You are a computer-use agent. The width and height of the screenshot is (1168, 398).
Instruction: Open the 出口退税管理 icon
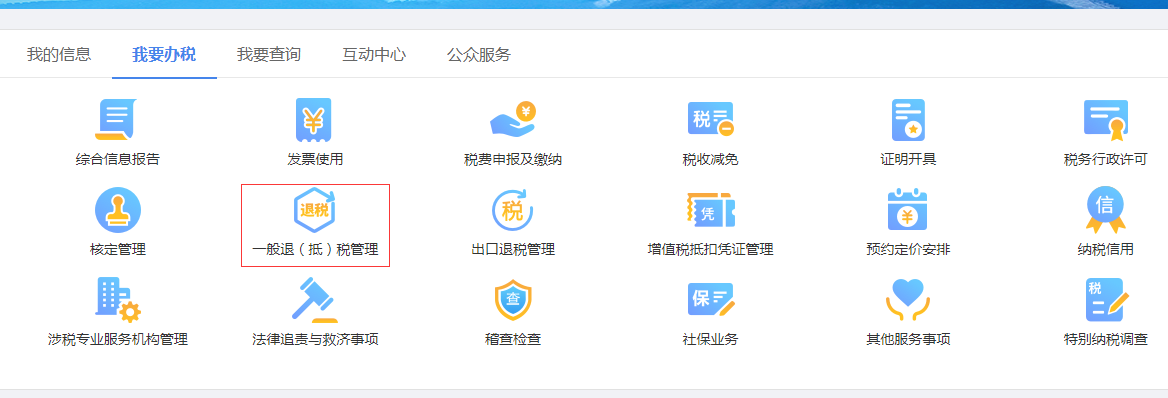512,209
